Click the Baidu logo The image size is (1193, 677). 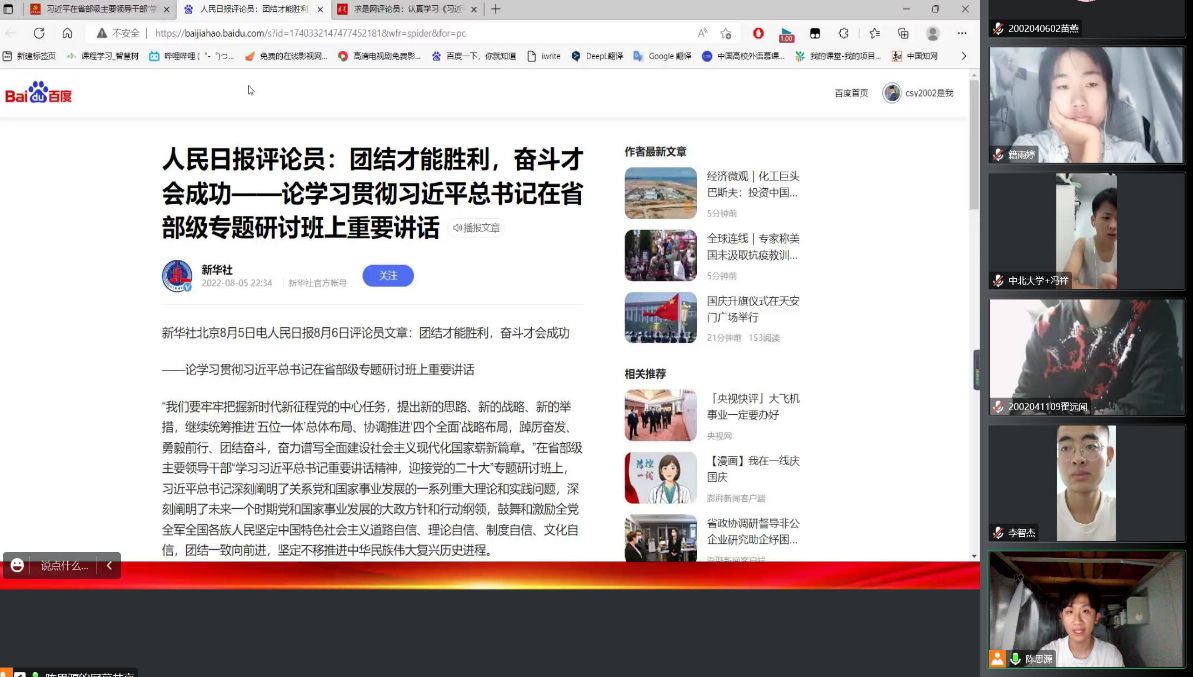38,92
